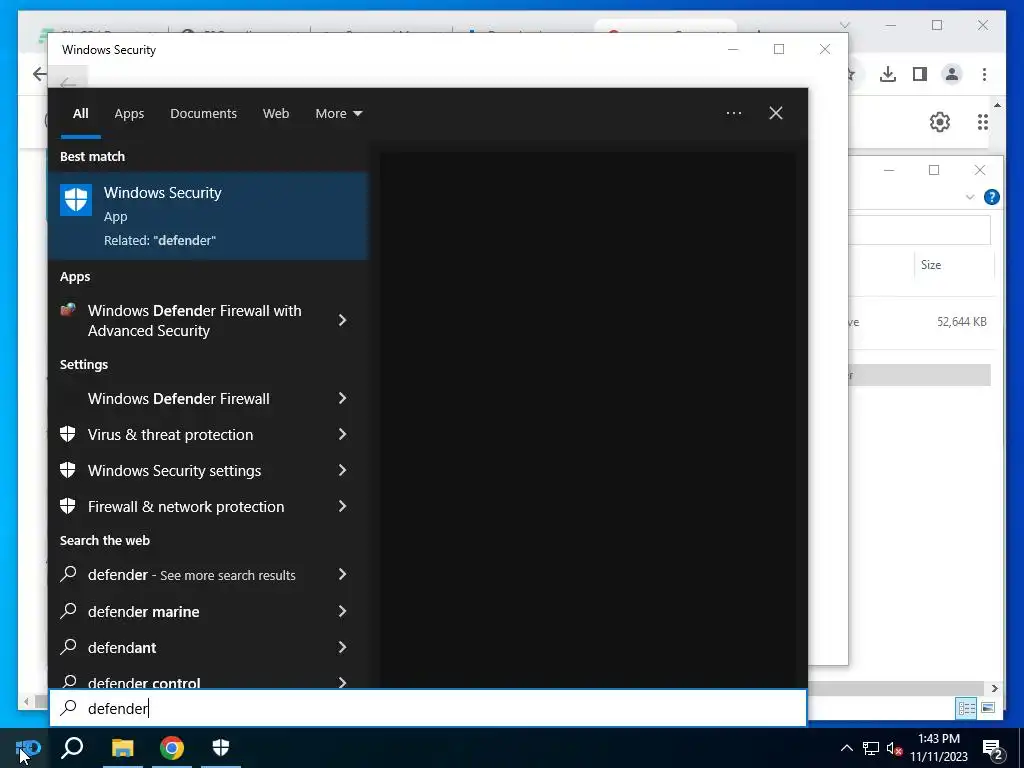This screenshot has width=1024, height=768.
Task: Expand the defender marine web result arrow
Action: (342, 611)
